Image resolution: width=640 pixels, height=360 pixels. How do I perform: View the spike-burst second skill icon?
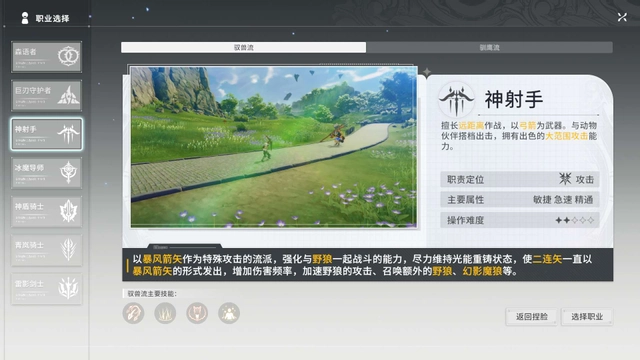pos(165,313)
